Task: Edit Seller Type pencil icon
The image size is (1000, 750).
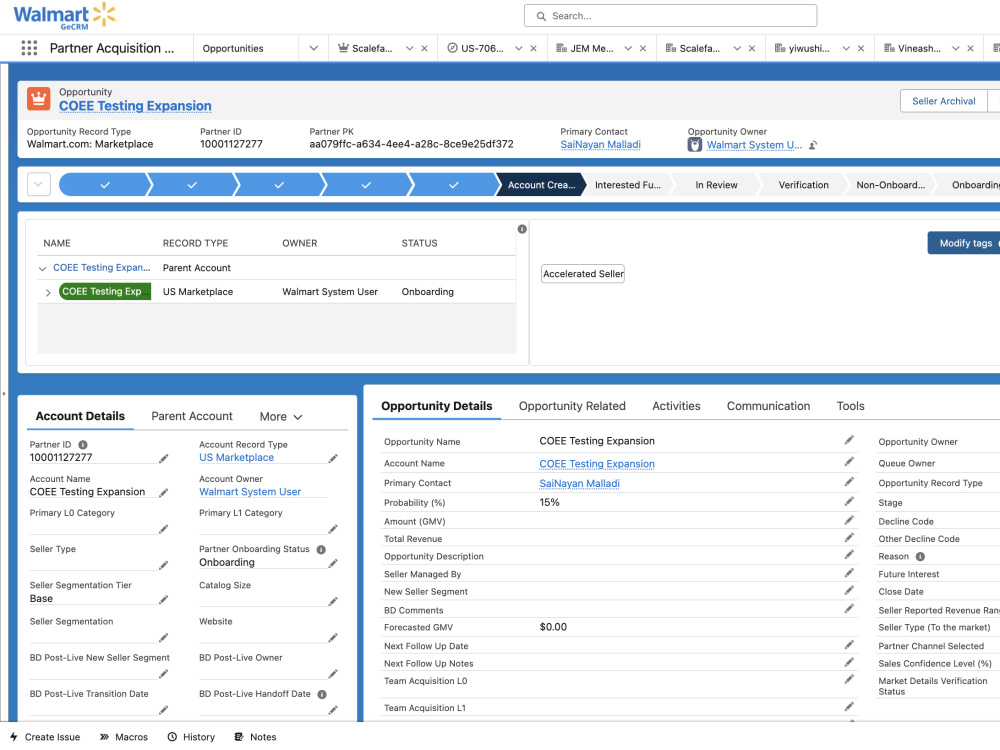Action: 164,565
